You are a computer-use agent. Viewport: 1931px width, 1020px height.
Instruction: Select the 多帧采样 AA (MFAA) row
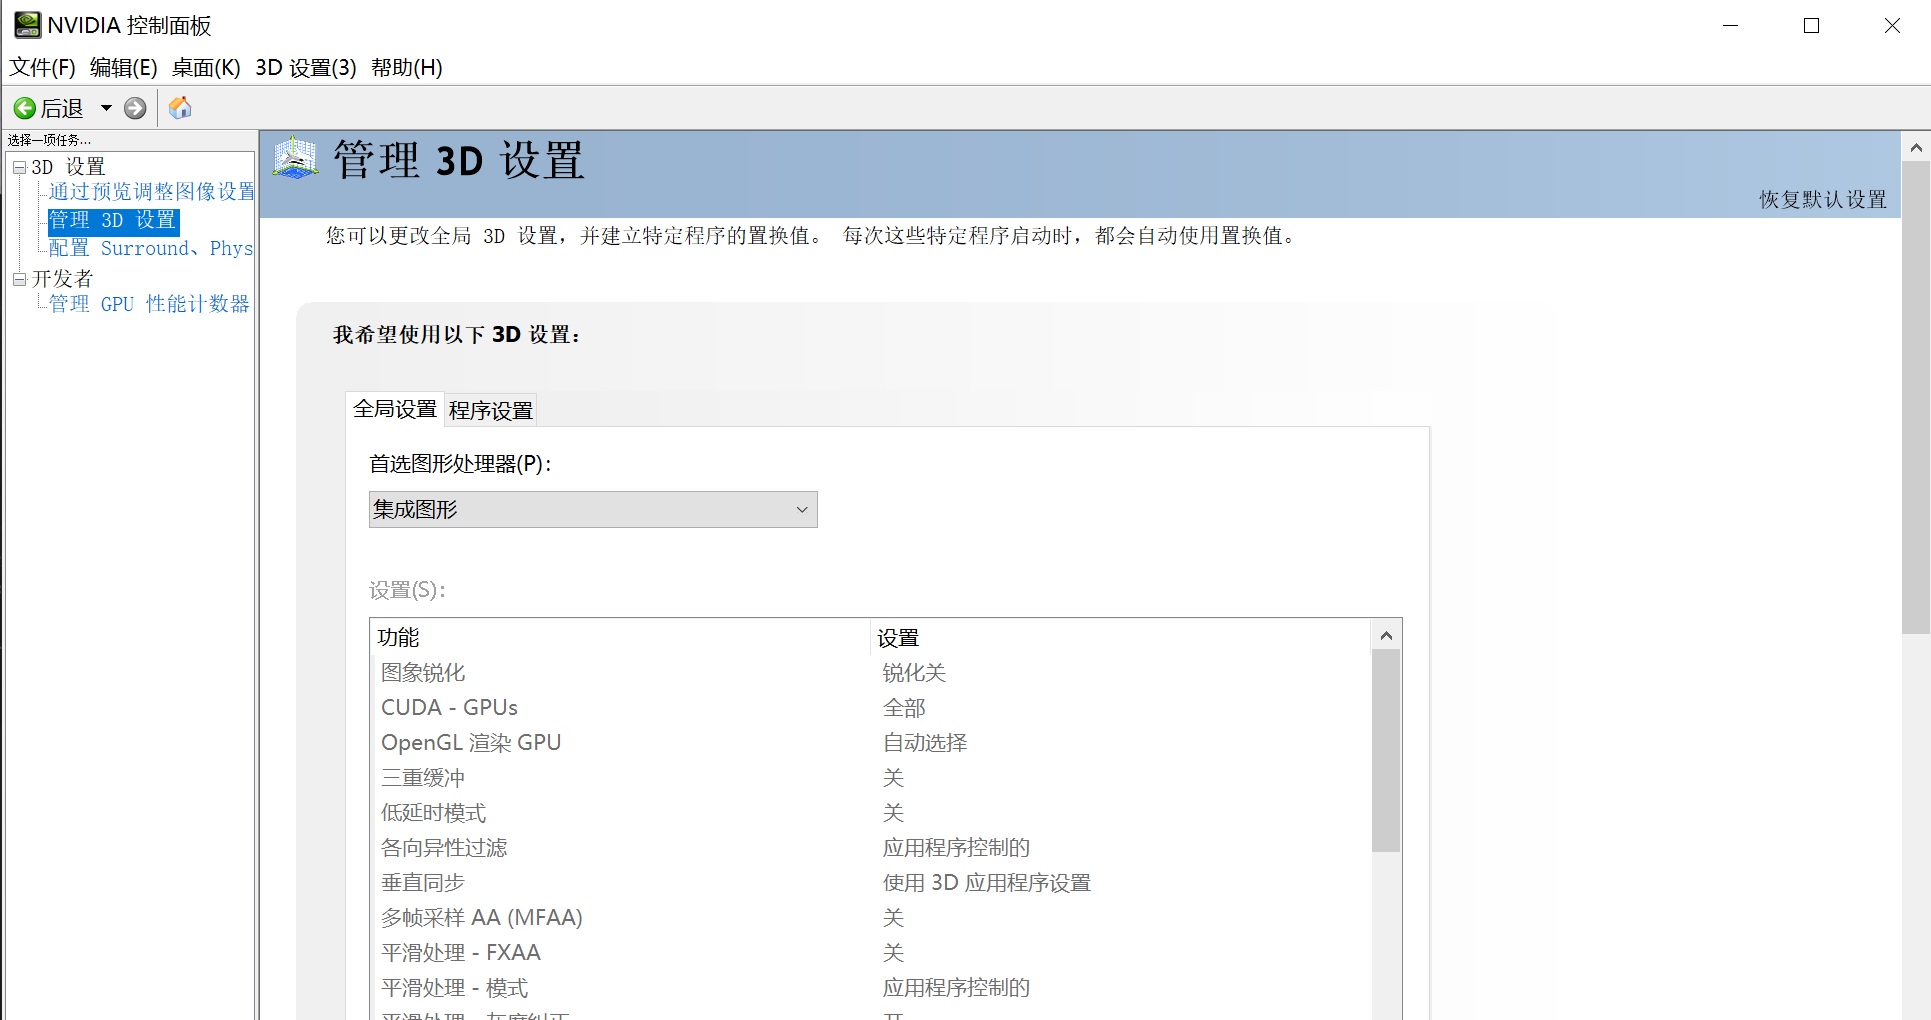pos(870,918)
